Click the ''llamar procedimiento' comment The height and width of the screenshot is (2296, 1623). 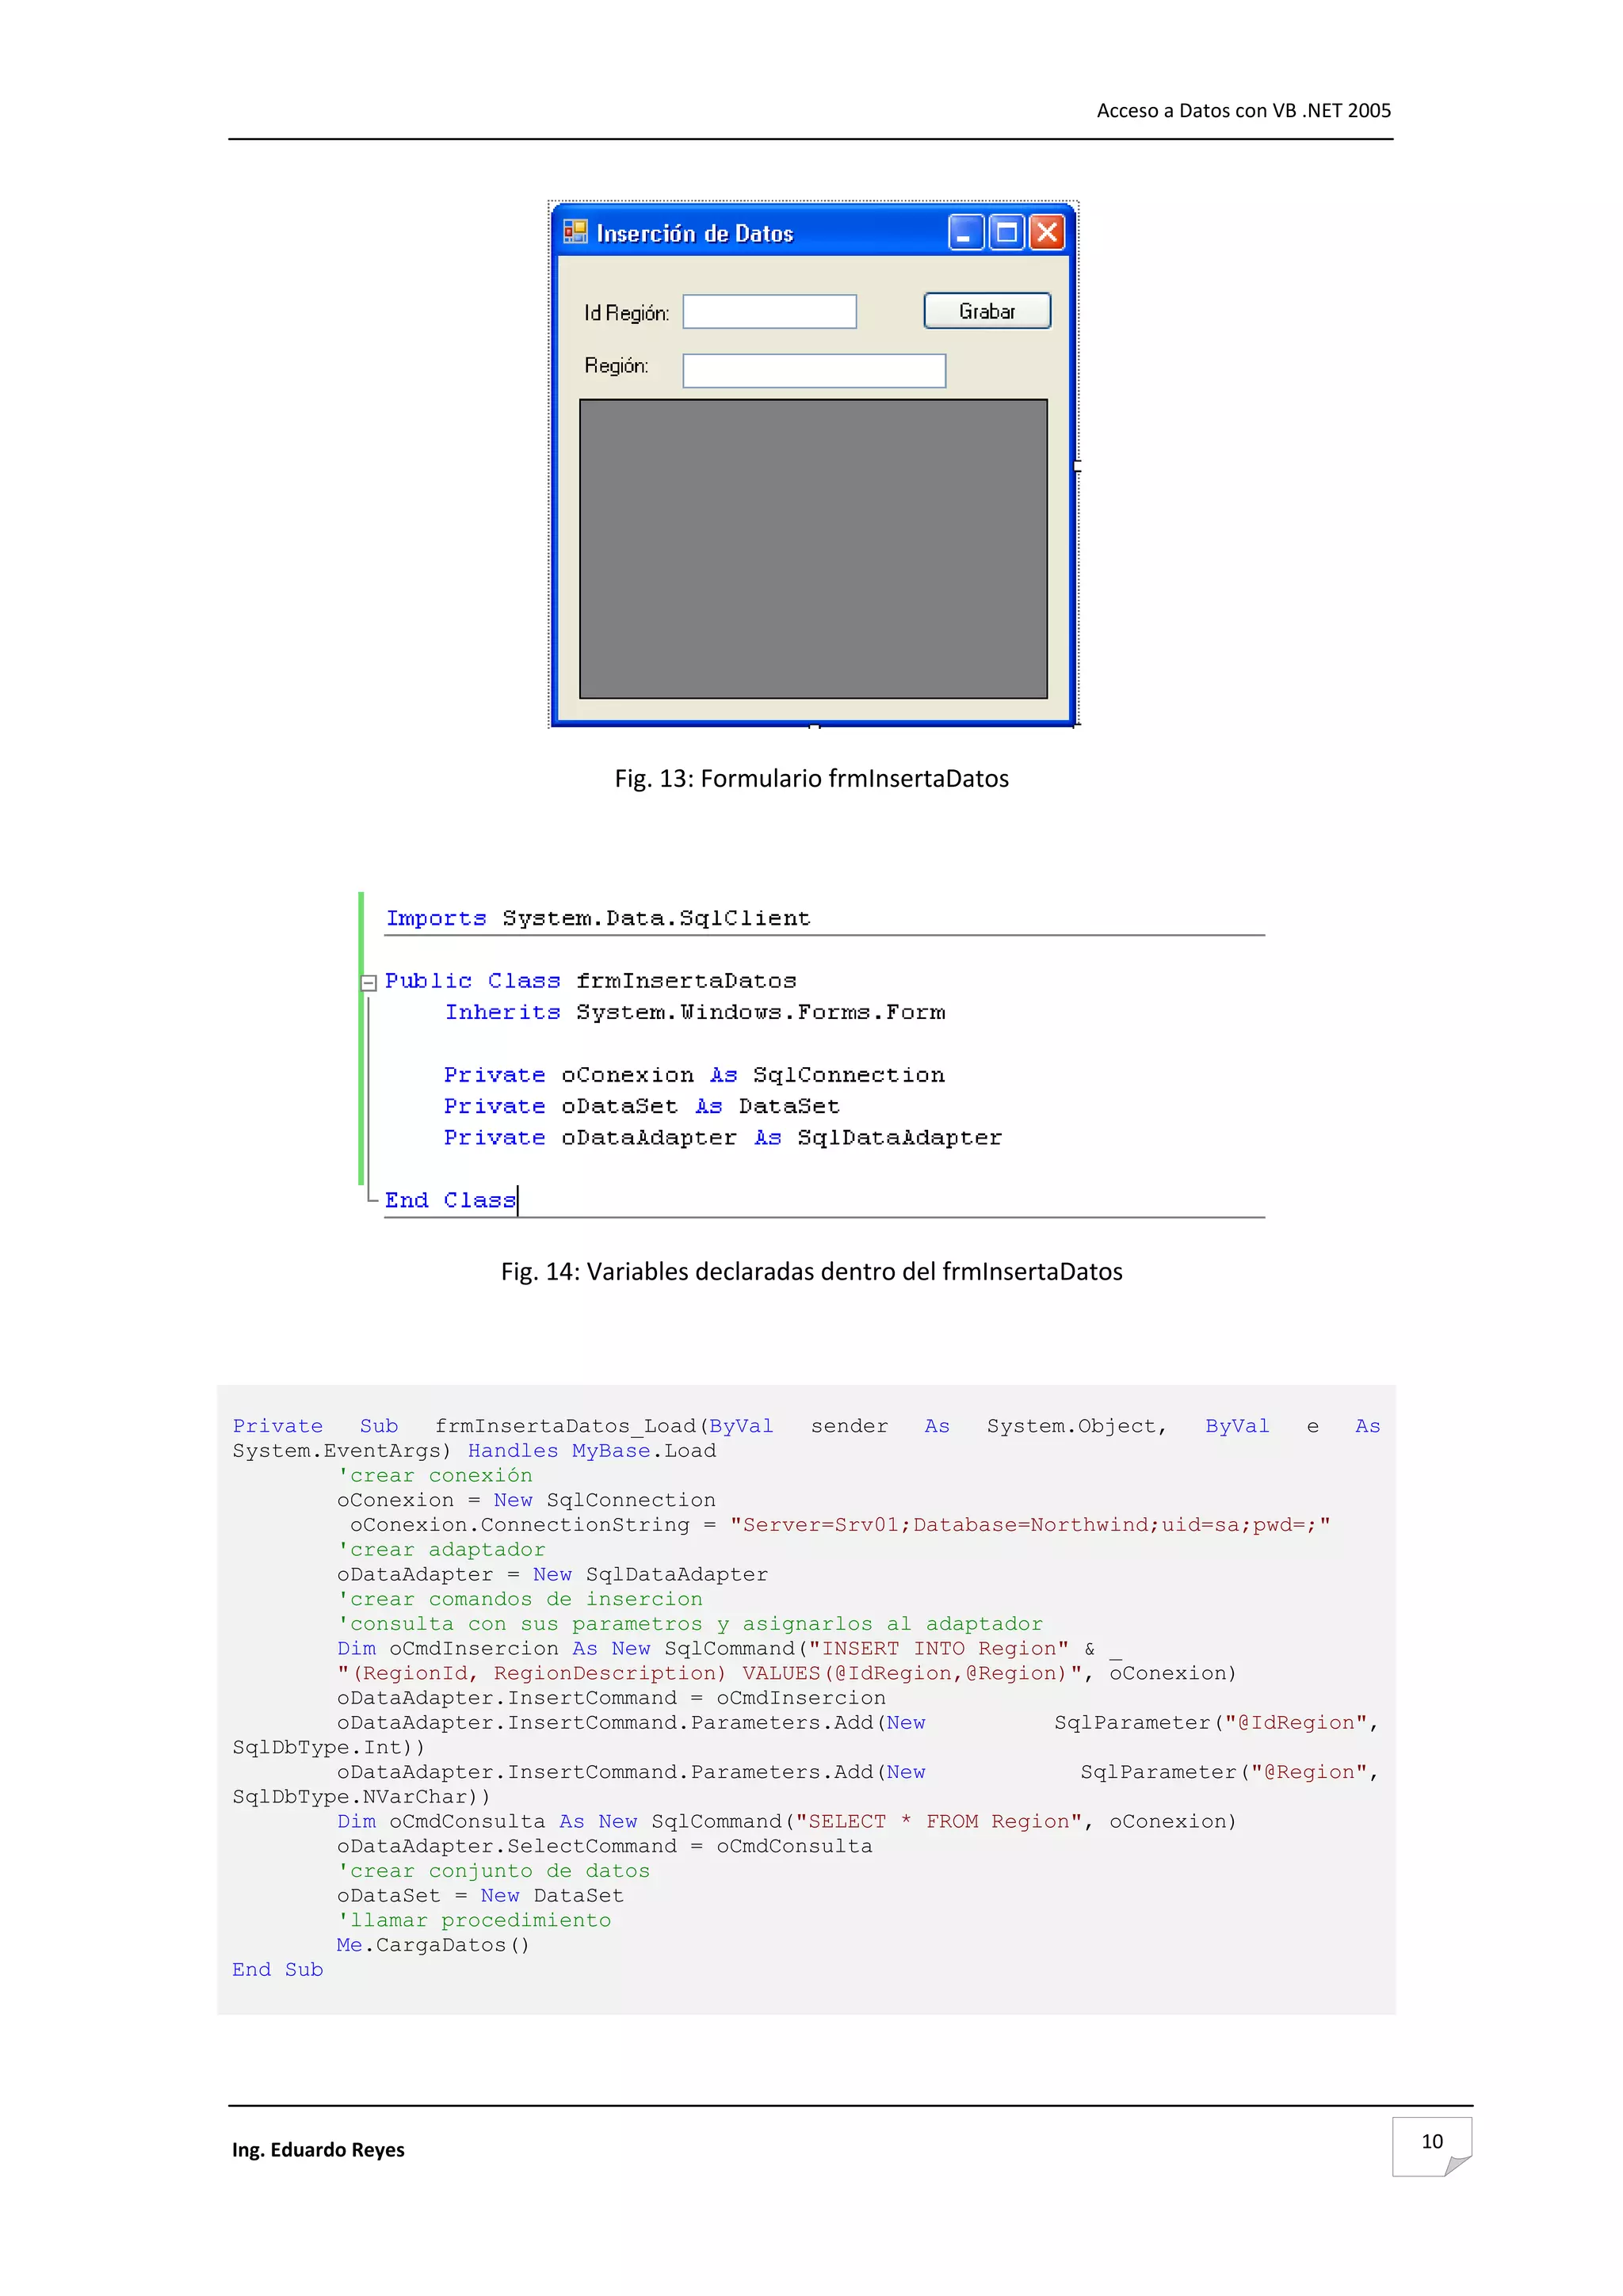click(474, 1920)
